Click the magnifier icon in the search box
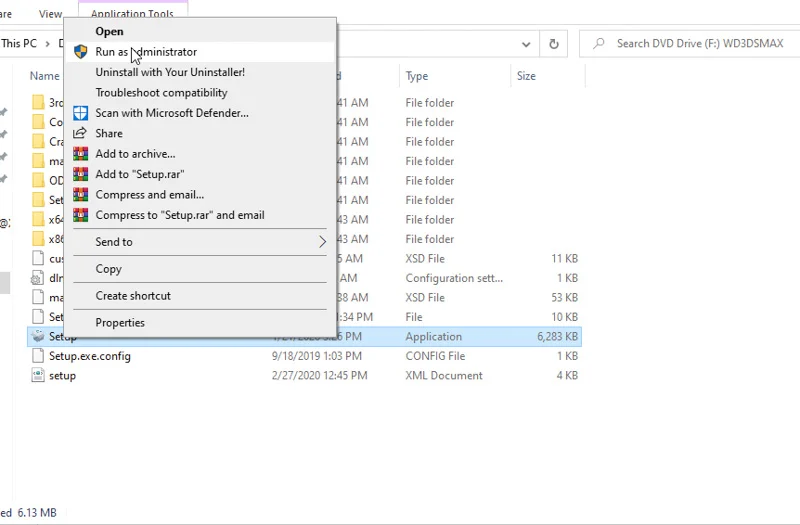Screen dimensions: 800x525 tap(598, 44)
